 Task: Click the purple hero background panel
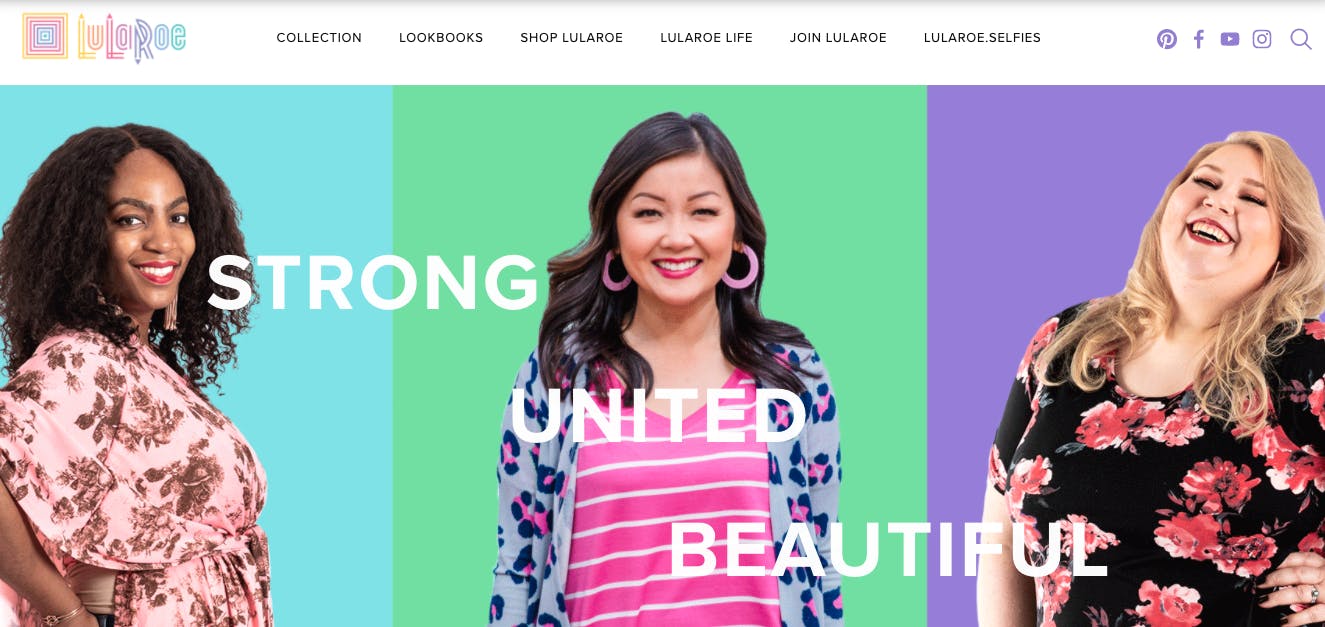[1010, 200]
